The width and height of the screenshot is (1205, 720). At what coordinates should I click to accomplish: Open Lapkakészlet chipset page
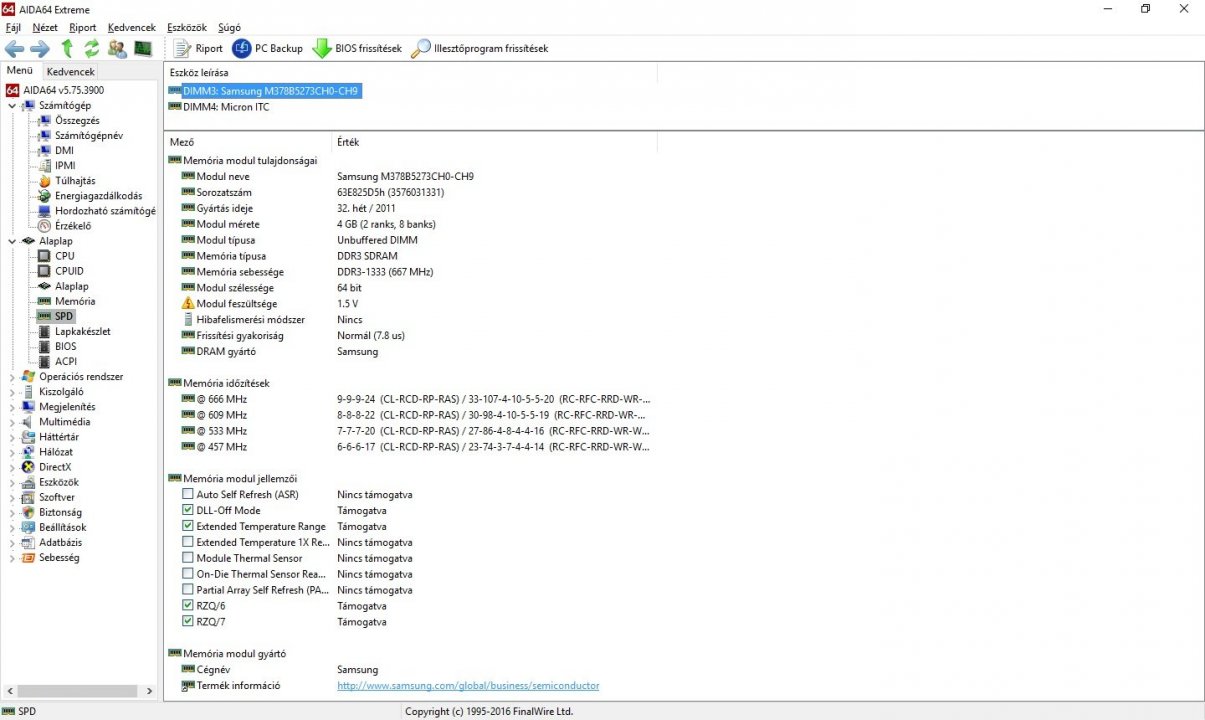82,331
